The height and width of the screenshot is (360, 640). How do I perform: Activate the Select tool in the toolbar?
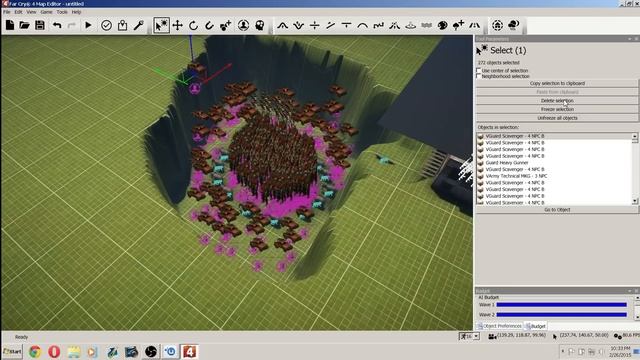click(x=161, y=25)
